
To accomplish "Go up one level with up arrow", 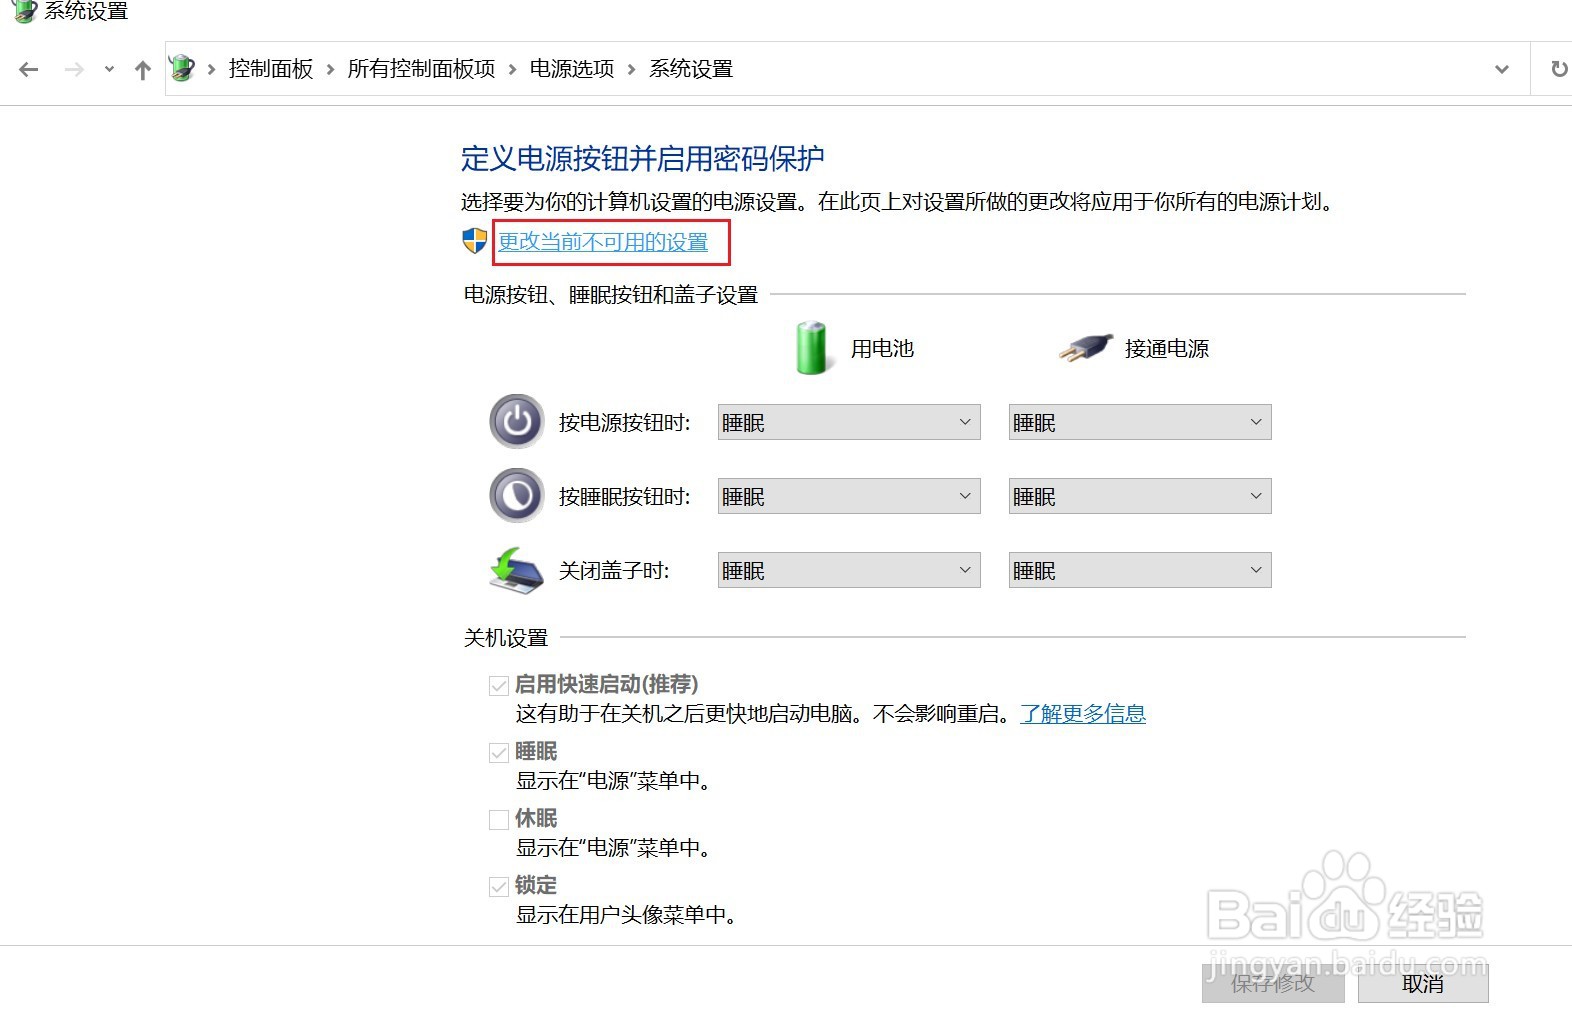I will tap(143, 69).
